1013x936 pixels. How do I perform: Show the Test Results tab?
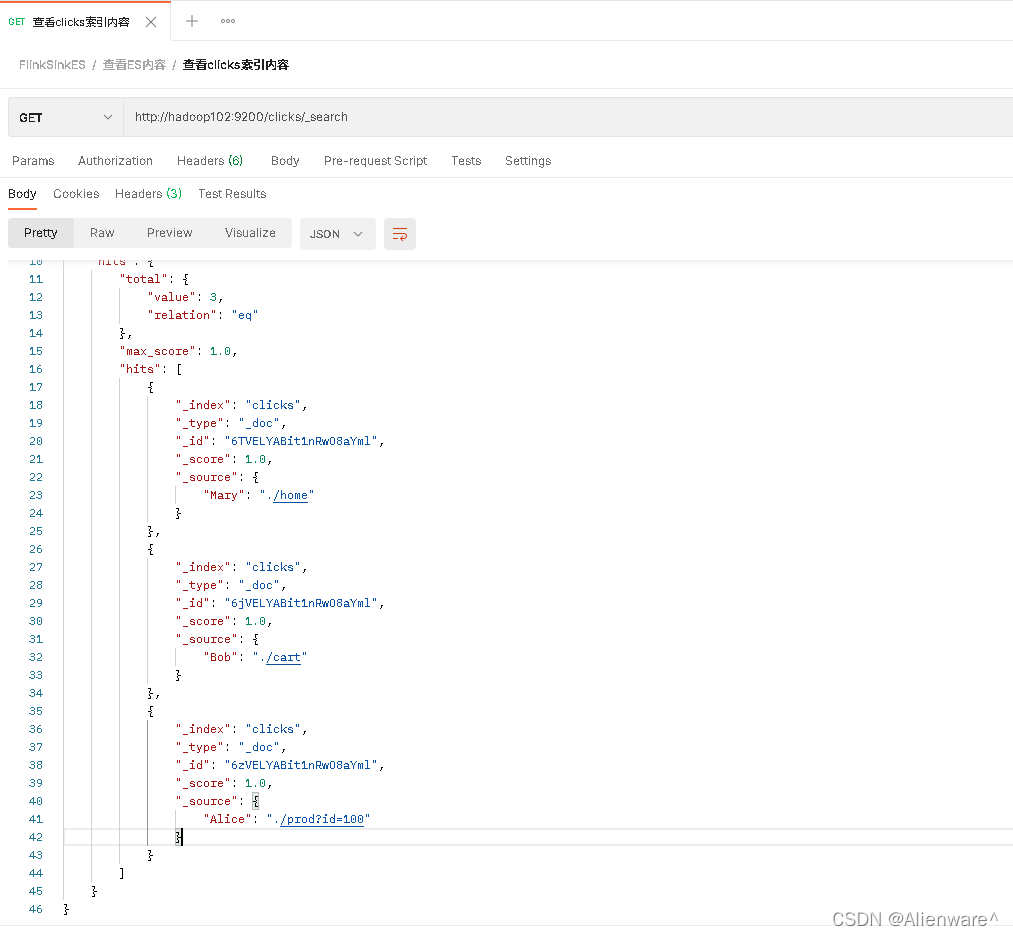pos(232,194)
